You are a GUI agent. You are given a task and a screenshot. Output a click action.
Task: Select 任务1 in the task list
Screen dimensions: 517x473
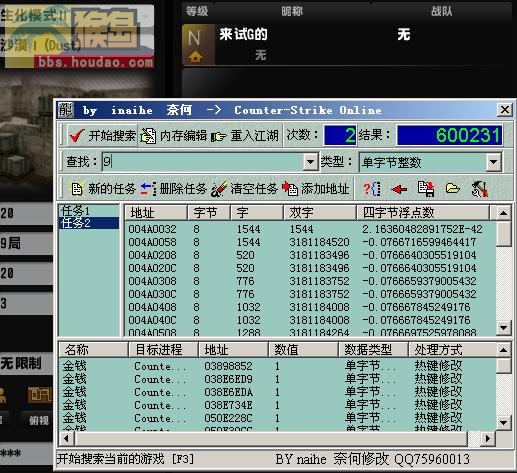89,210
